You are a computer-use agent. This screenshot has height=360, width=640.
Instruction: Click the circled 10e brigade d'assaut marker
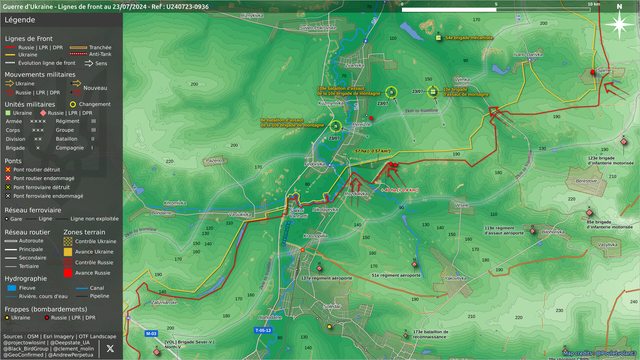433,92
